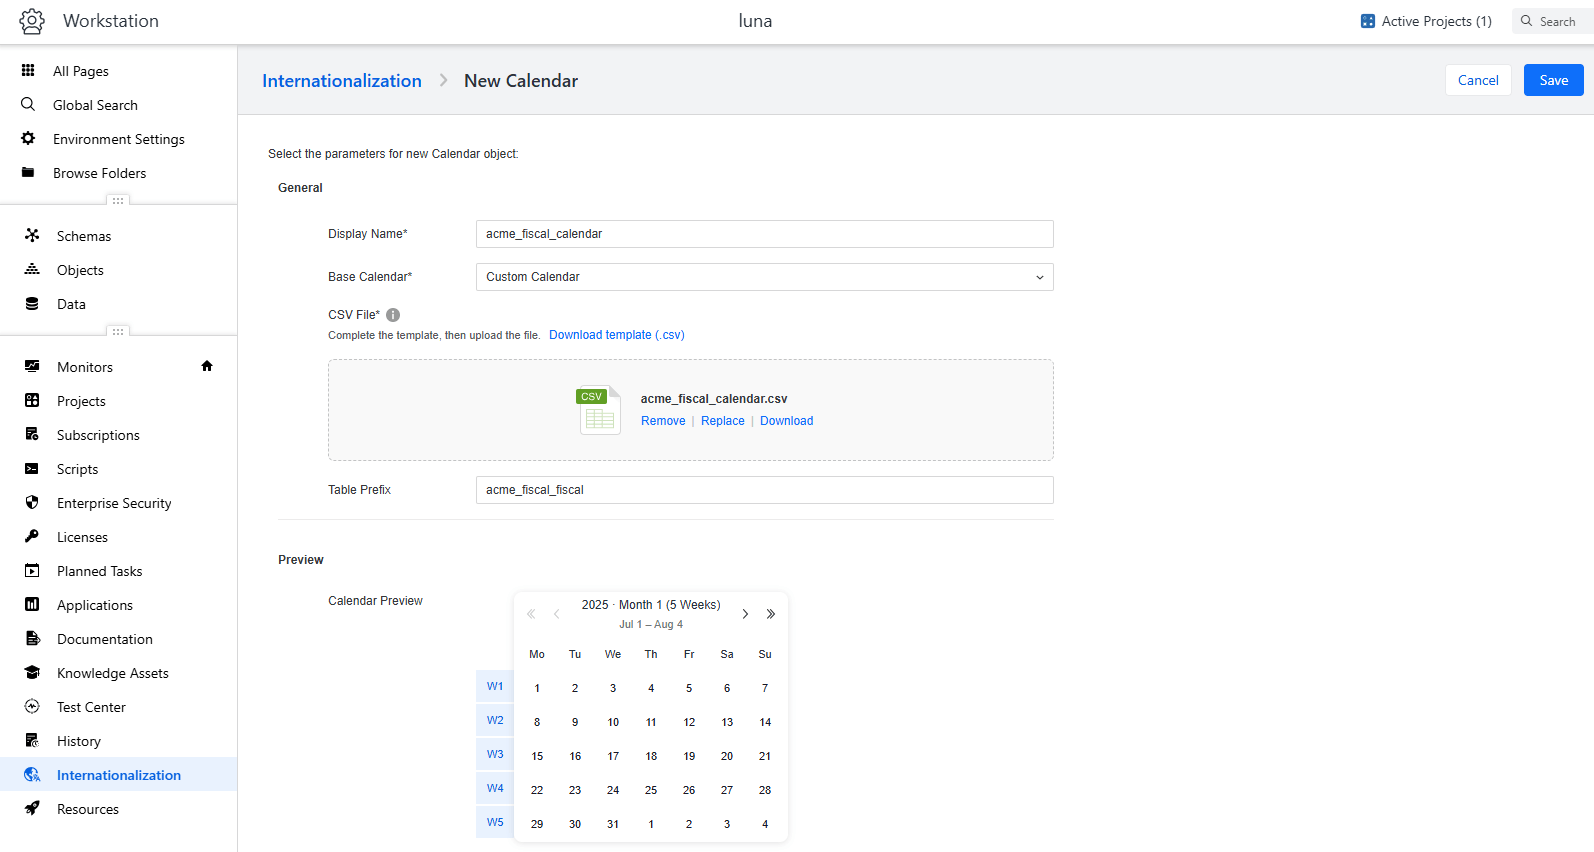Viewport: 1594px width, 852px height.
Task: Select Test Center text in the sidebar
Action: click(91, 707)
